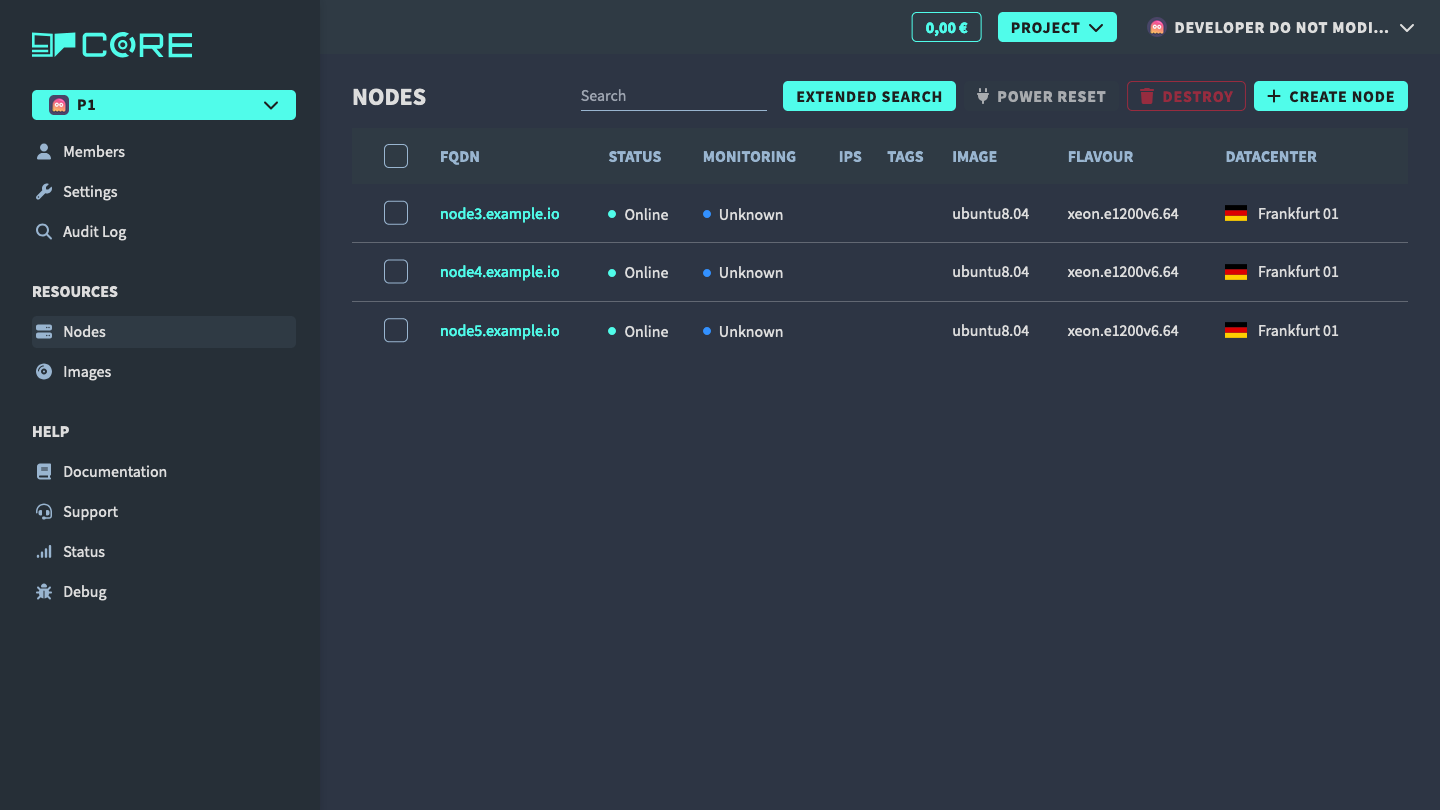Open node5.example.io node link

500,330
